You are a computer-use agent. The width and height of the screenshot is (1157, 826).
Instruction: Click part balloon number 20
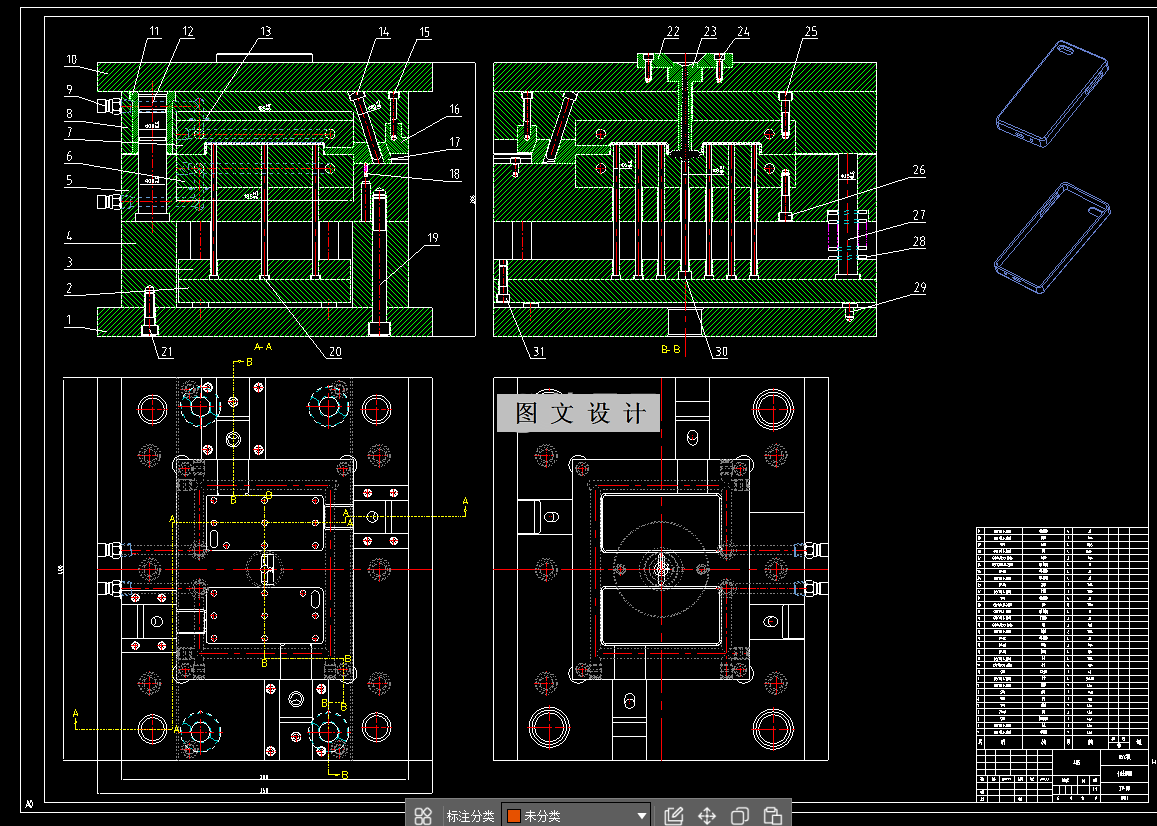(335, 352)
